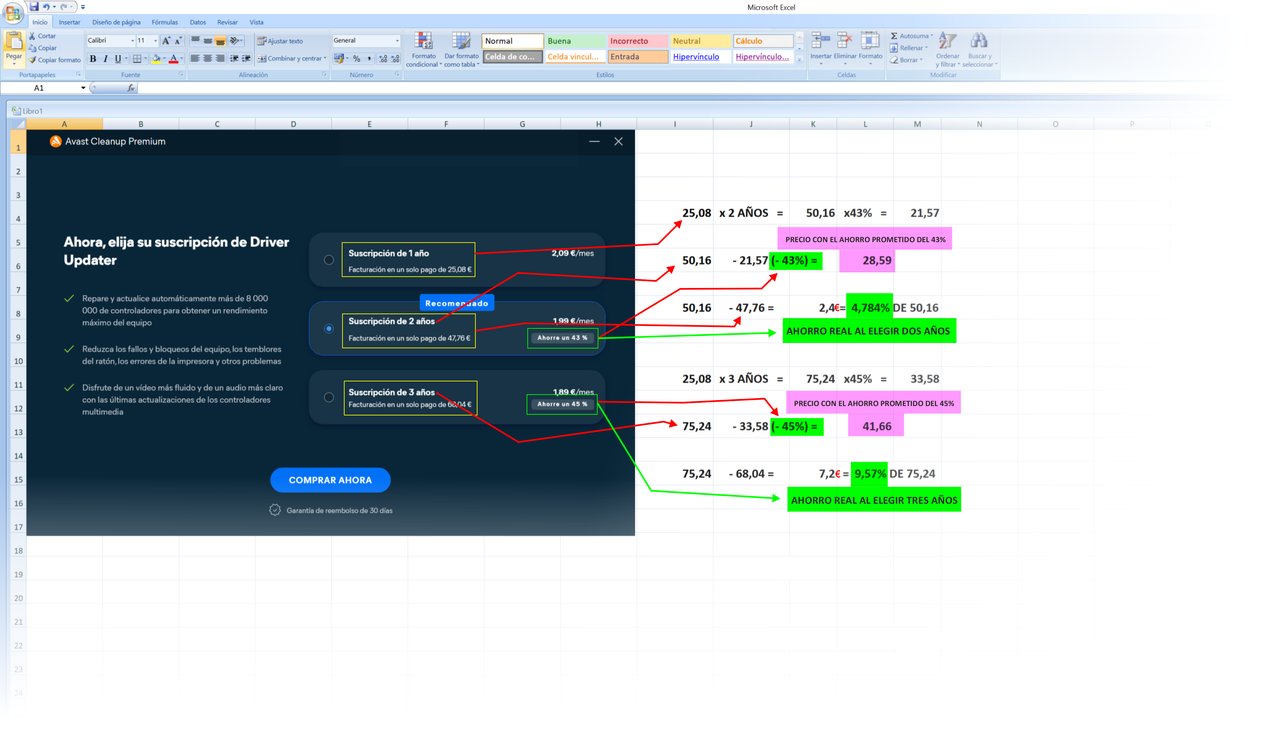1280x755 pixels.
Task: Click Buscar y seleccionar binoculars
Action: 979,49
